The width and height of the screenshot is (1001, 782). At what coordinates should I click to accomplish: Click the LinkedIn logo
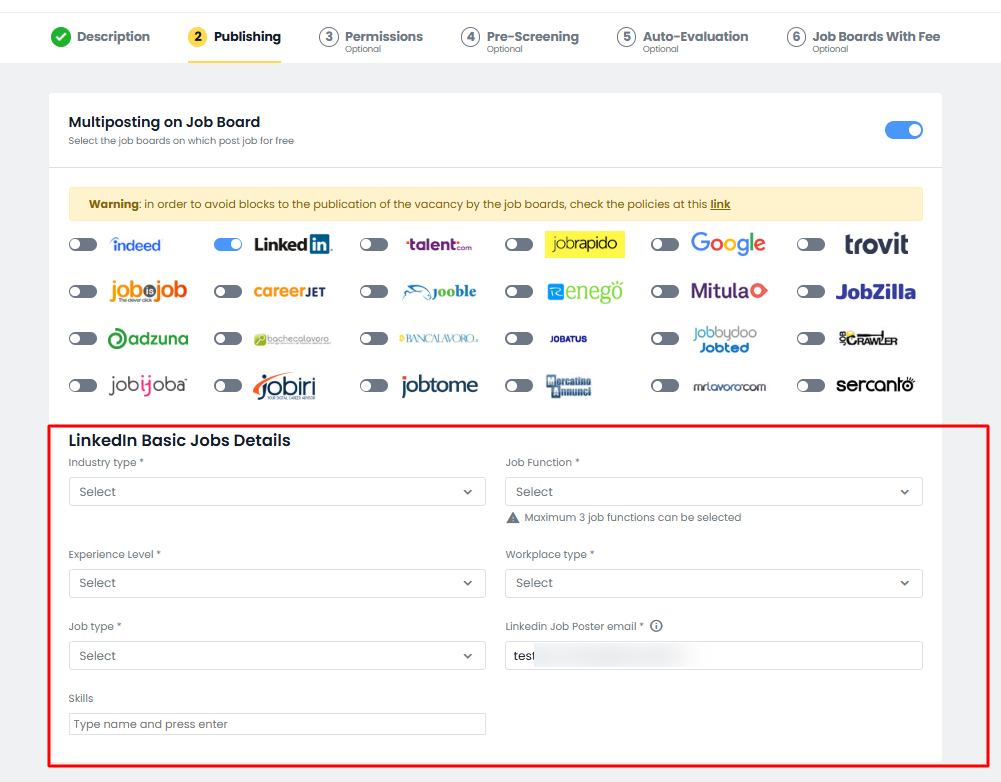click(x=292, y=244)
